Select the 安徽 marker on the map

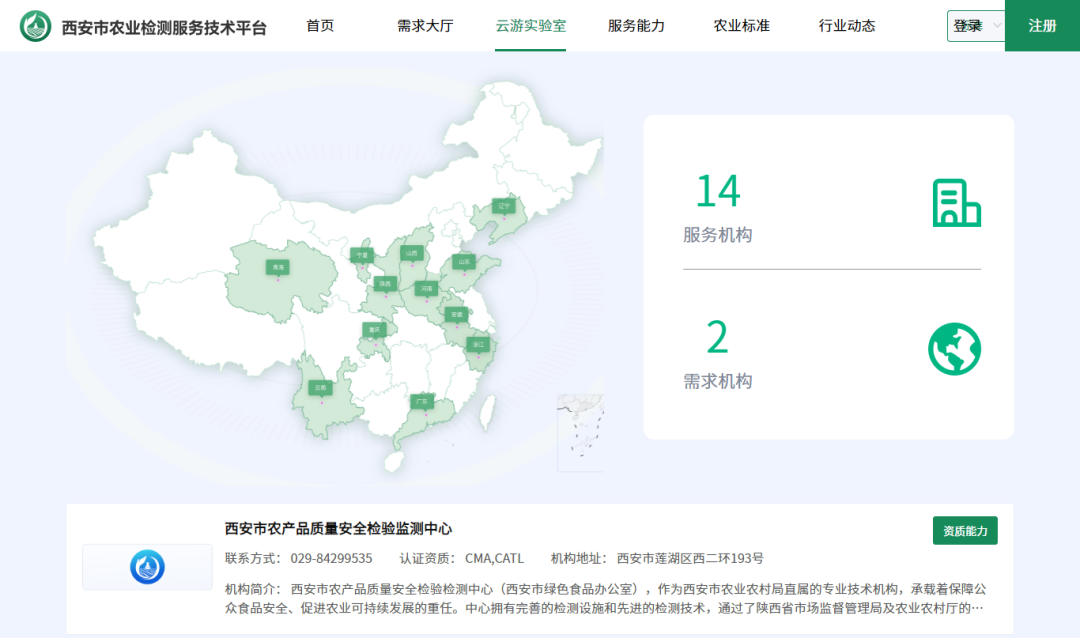pyautogui.click(x=457, y=315)
